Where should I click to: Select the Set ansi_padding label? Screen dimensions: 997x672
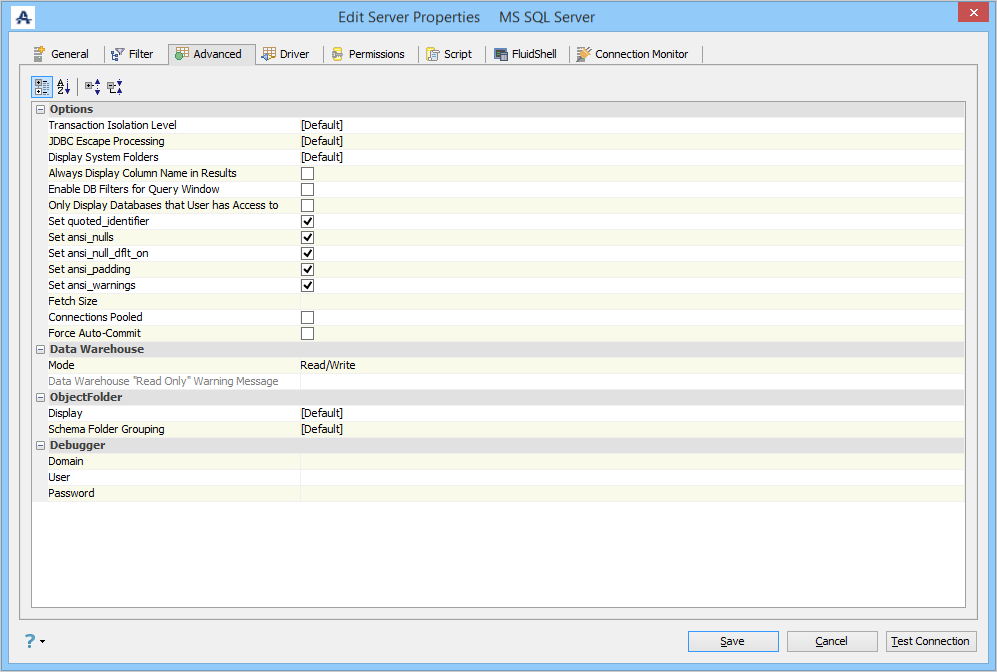click(89, 270)
